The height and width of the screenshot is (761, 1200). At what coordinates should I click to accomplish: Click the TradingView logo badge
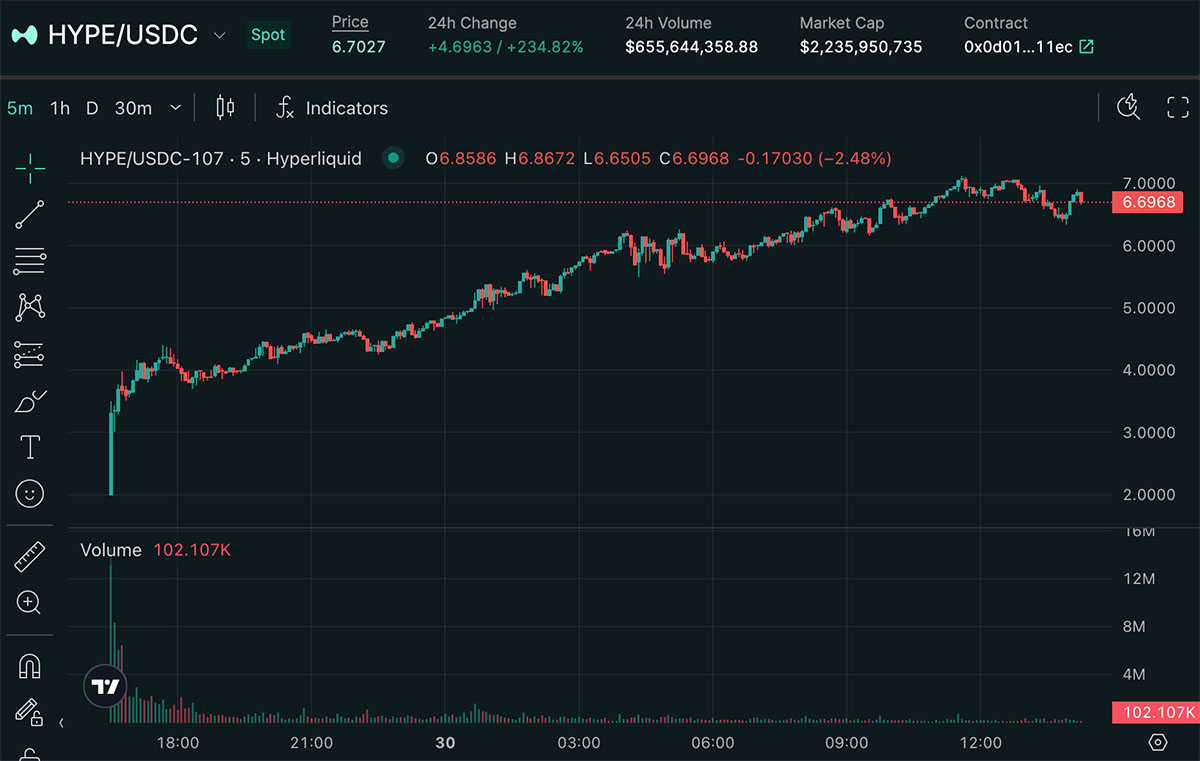coord(105,687)
